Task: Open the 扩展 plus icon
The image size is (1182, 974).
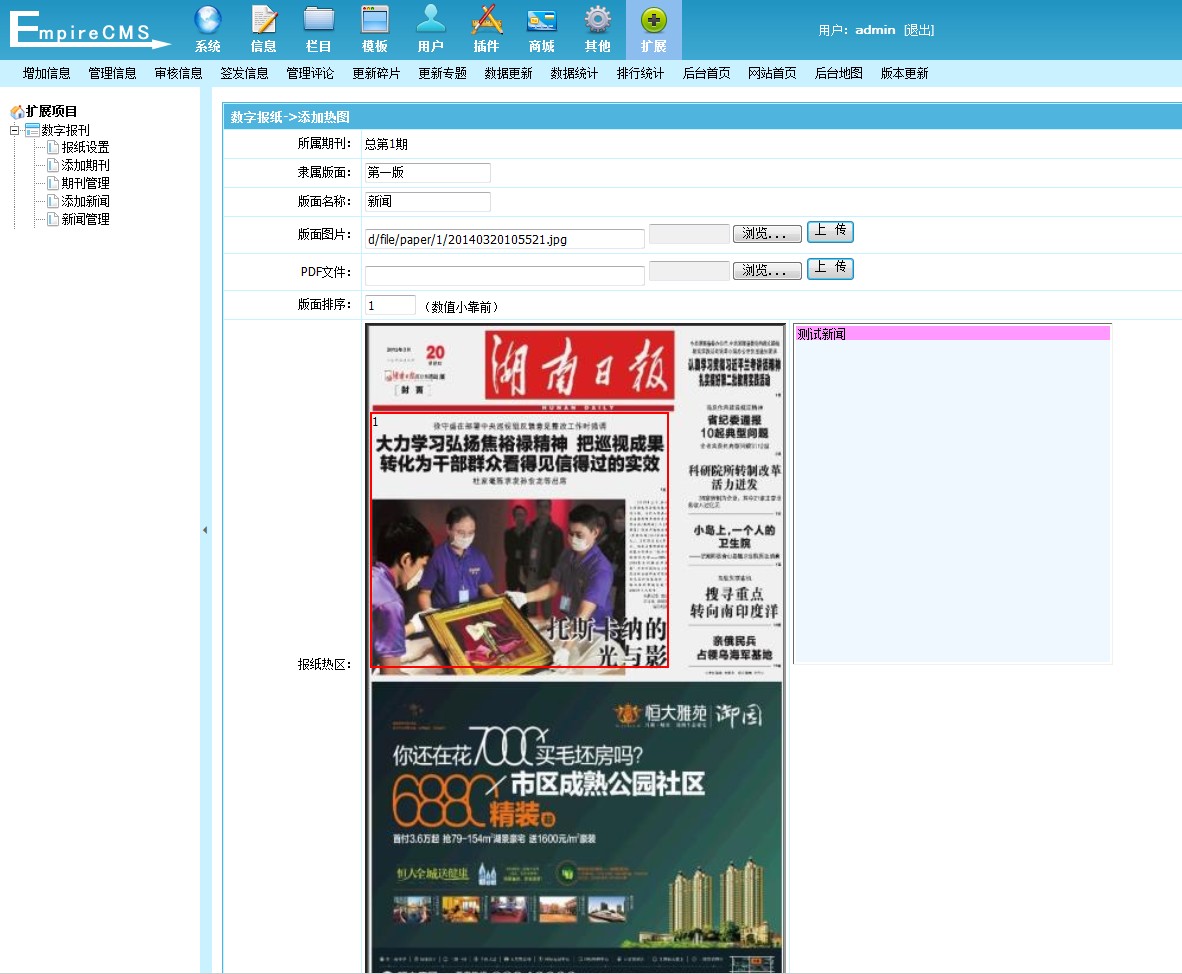Action: pyautogui.click(x=654, y=20)
